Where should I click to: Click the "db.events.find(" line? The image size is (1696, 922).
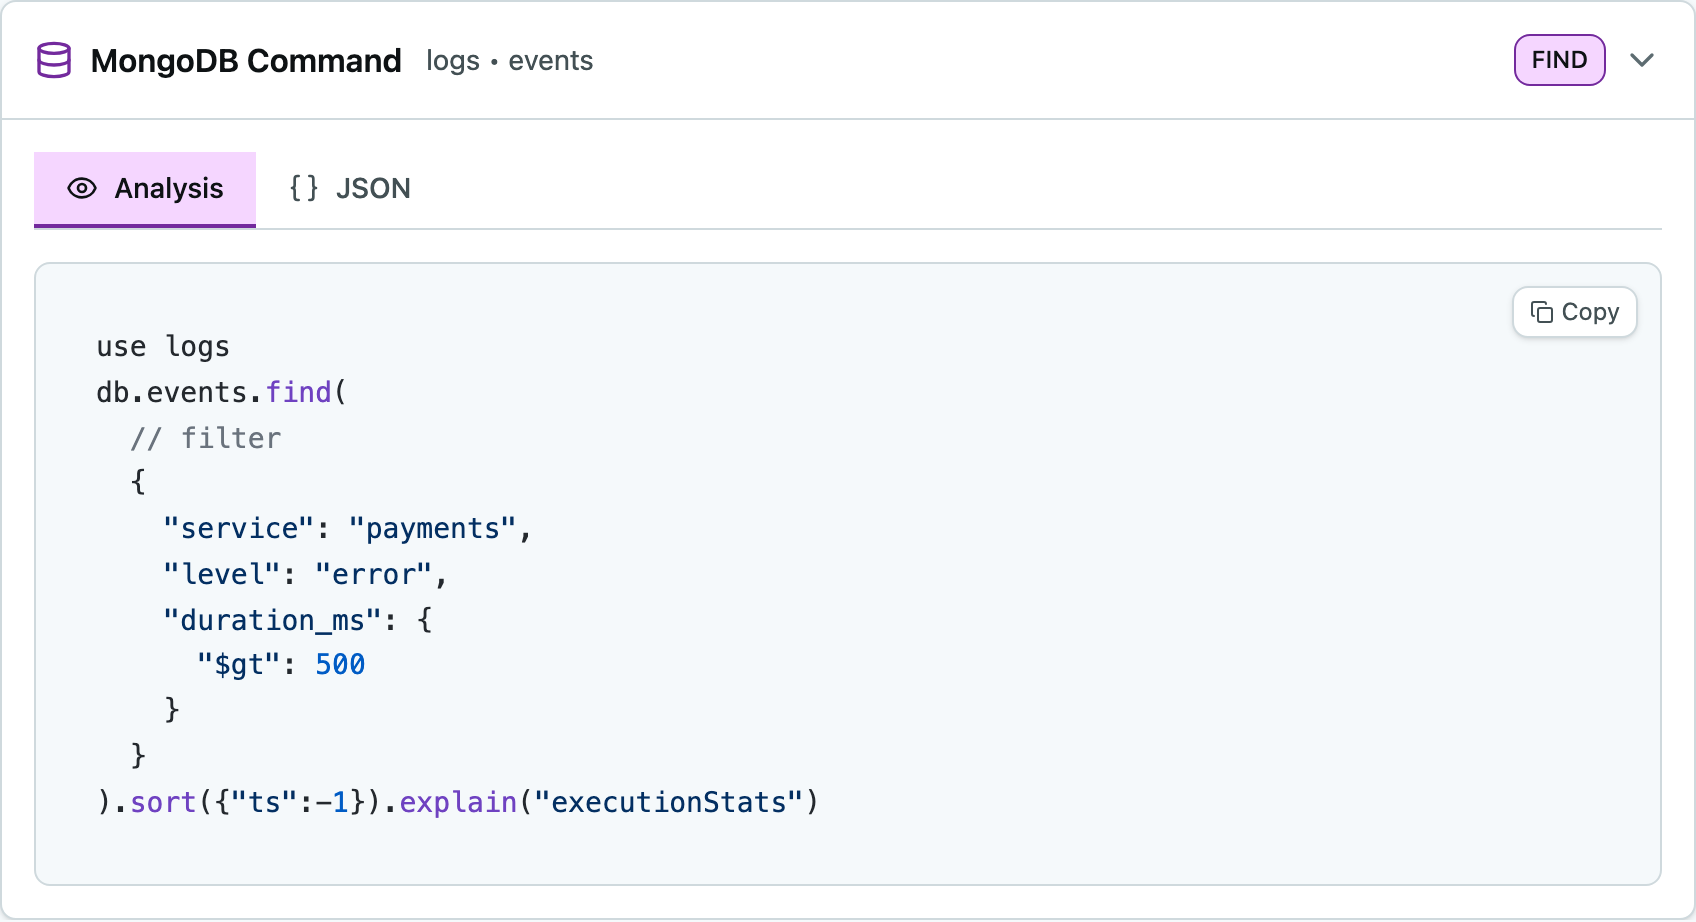click(221, 392)
